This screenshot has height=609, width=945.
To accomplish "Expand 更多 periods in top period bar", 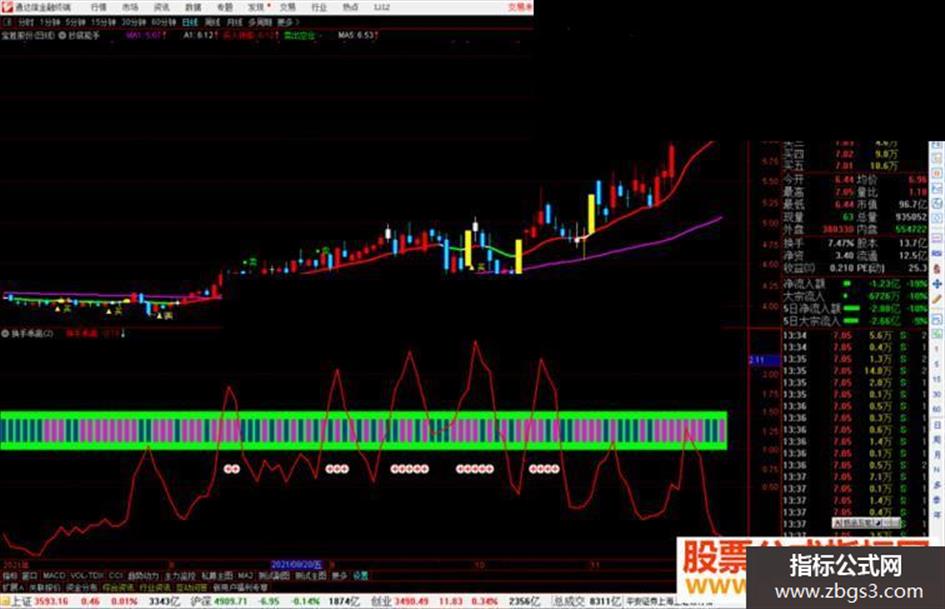I will pos(287,22).
